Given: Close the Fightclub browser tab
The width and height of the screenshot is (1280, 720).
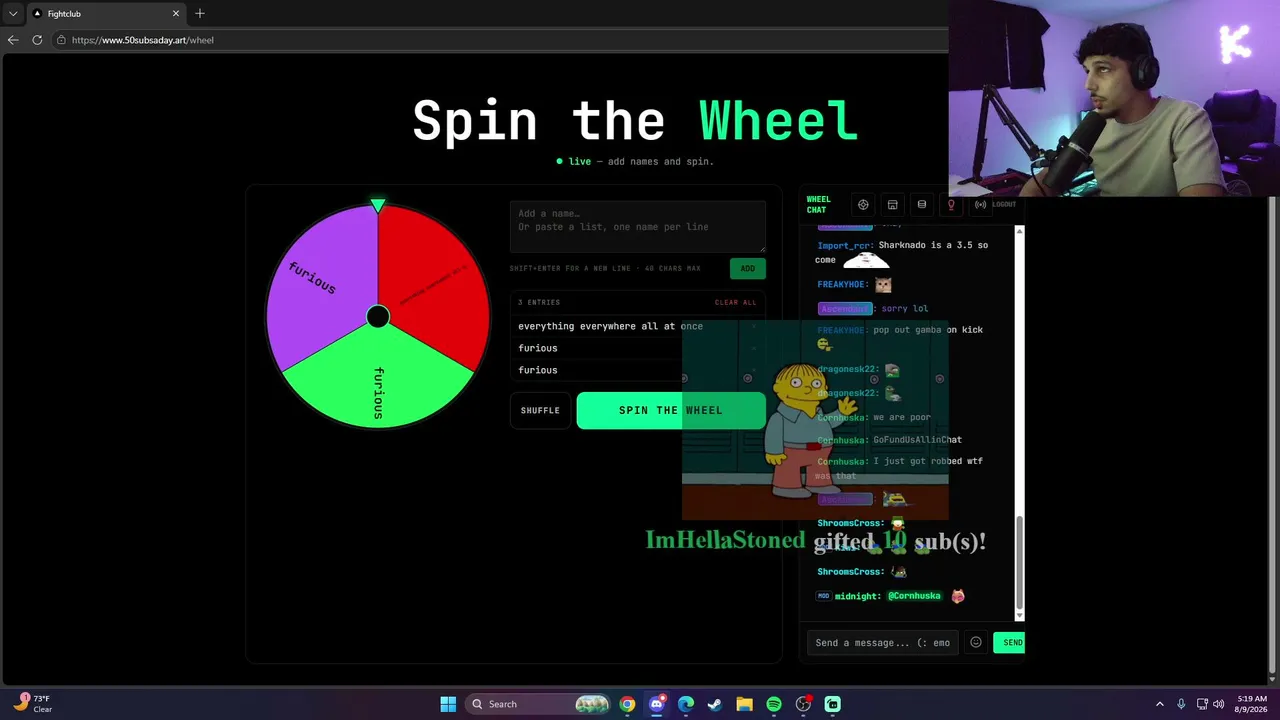Looking at the screenshot, I should pyautogui.click(x=176, y=13).
